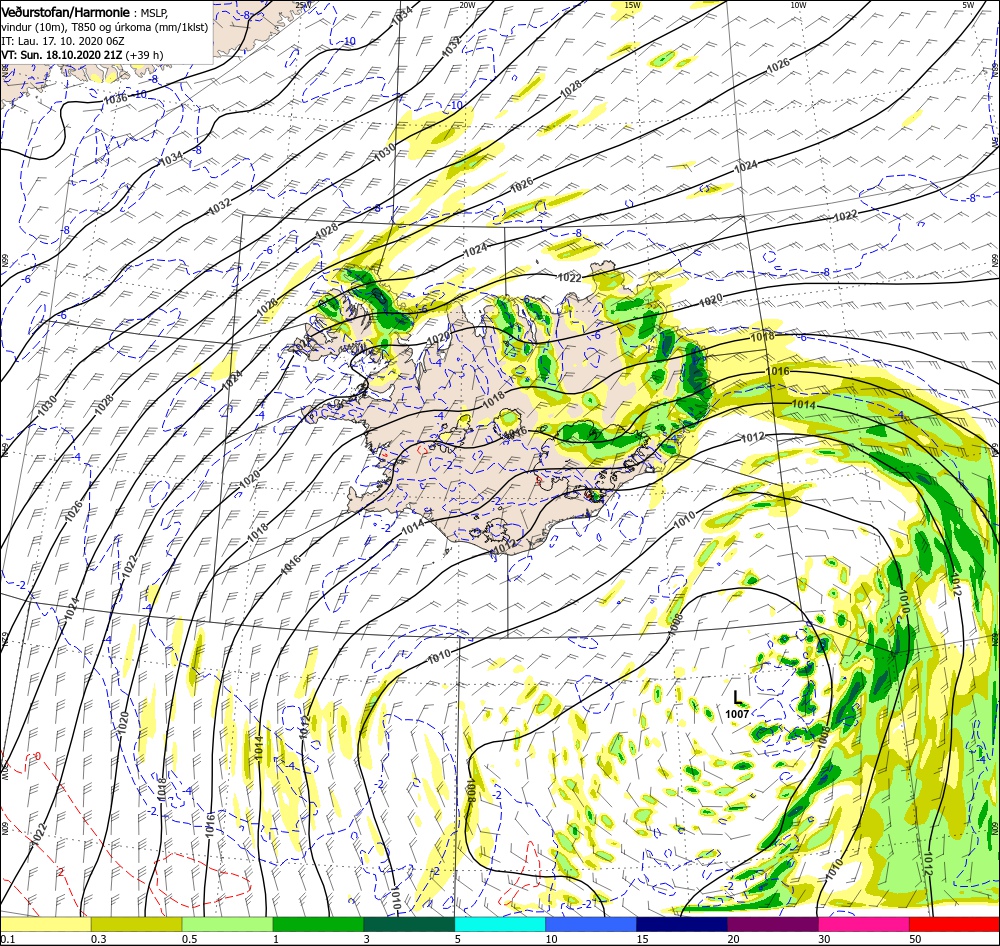1000x946 pixels.
Task: Click the legend value '30'
Action: (x=825, y=939)
